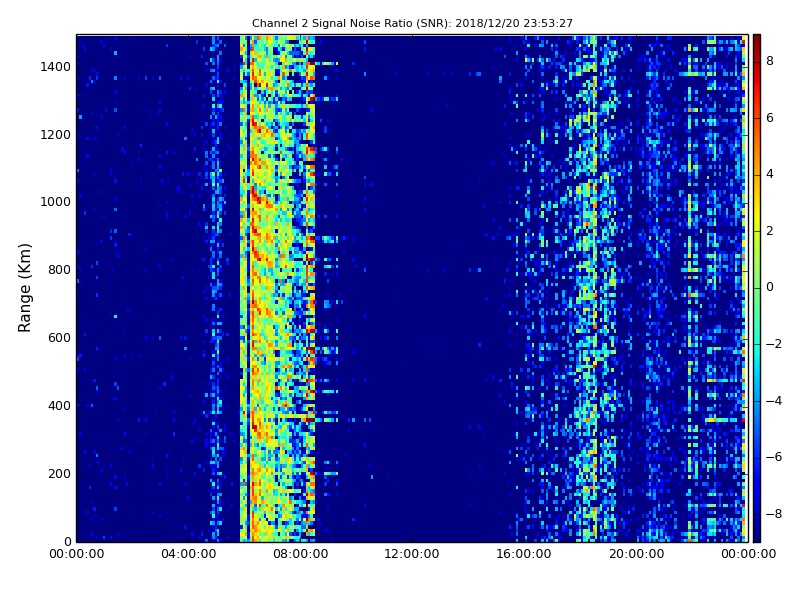
Task: Click the colorbar label 0
Action: click(x=770, y=287)
